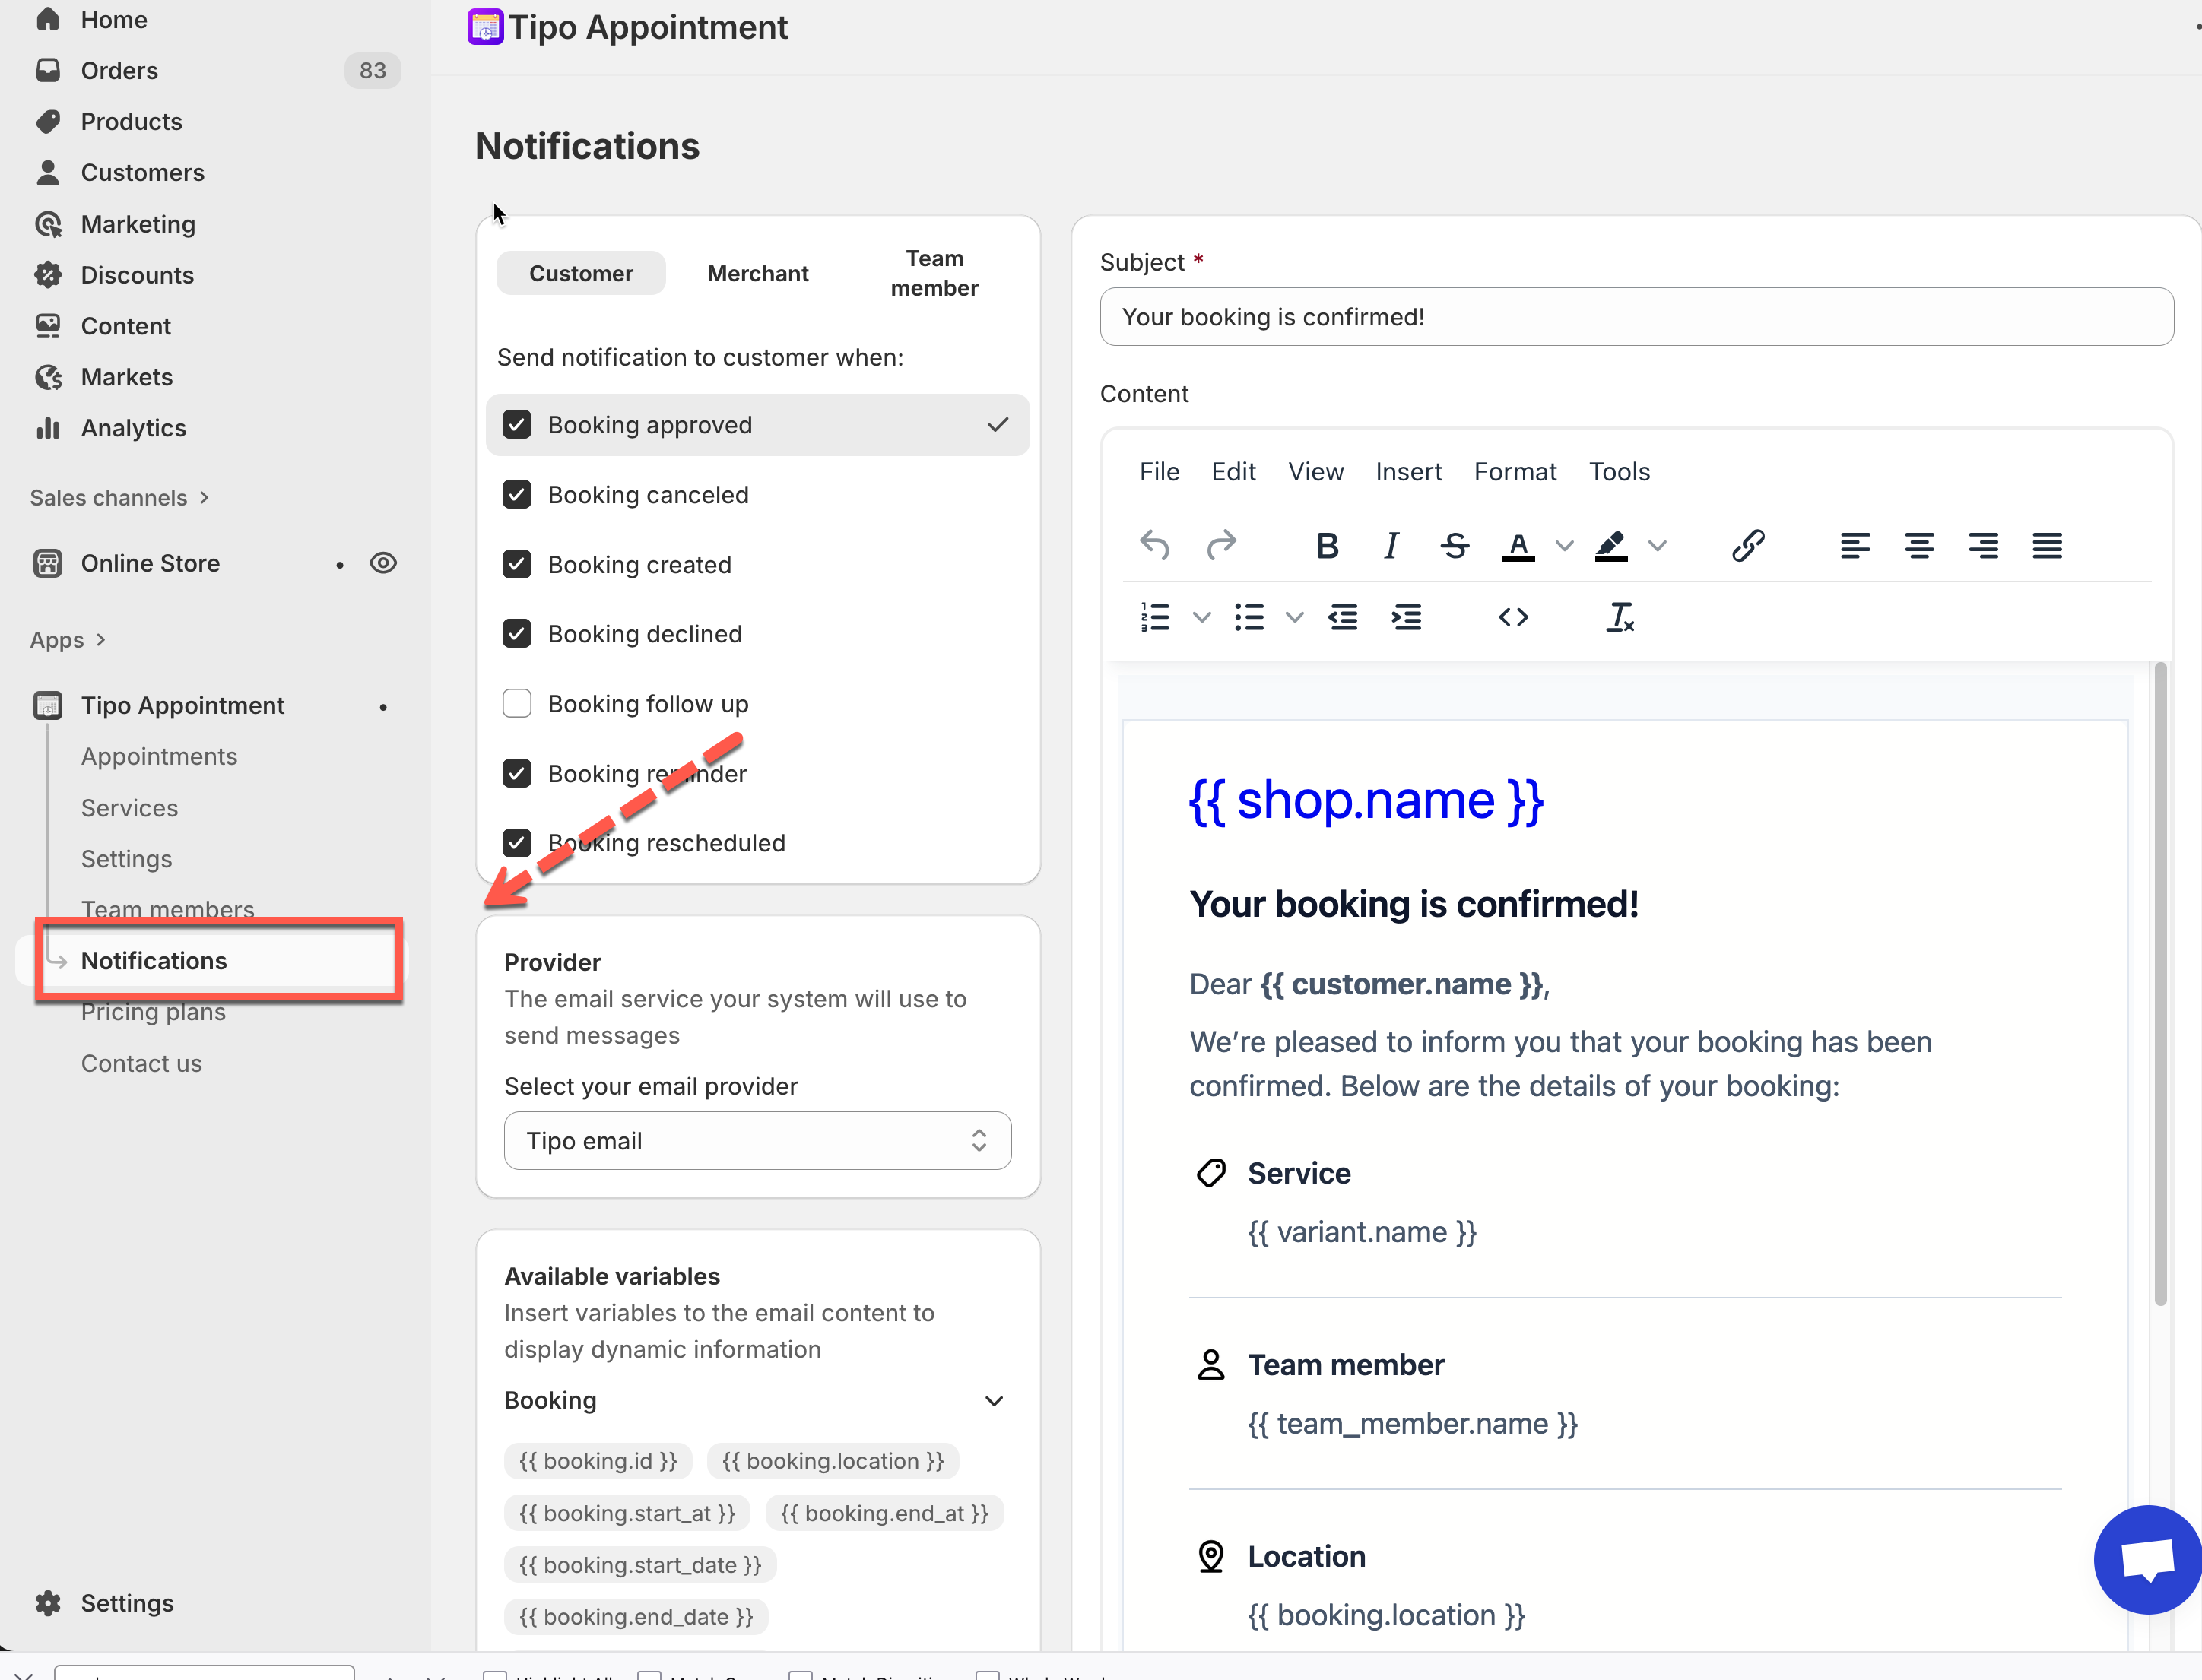The width and height of the screenshot is (2202, 1680).
Task: Toggle the Online Store eye icon
Action: pos(383,563)
